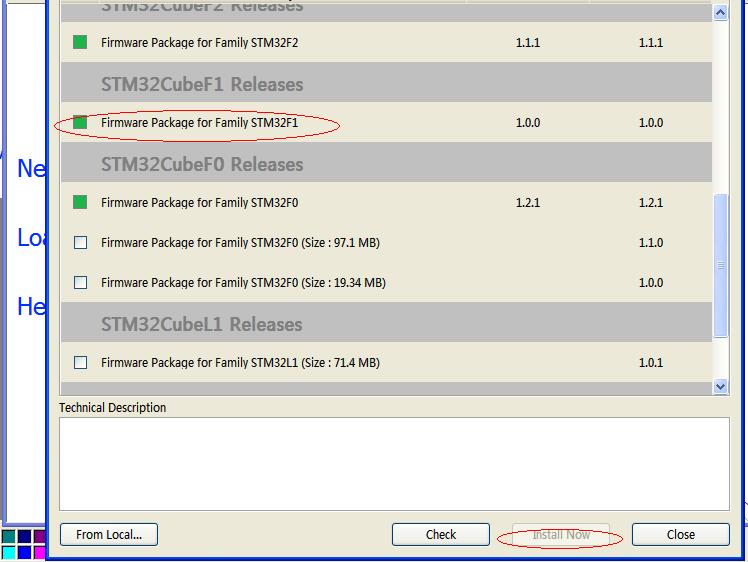748x562 pixels.
Task: Pick the navy blue swatch in background palette
Action: [x=24, y=537]
